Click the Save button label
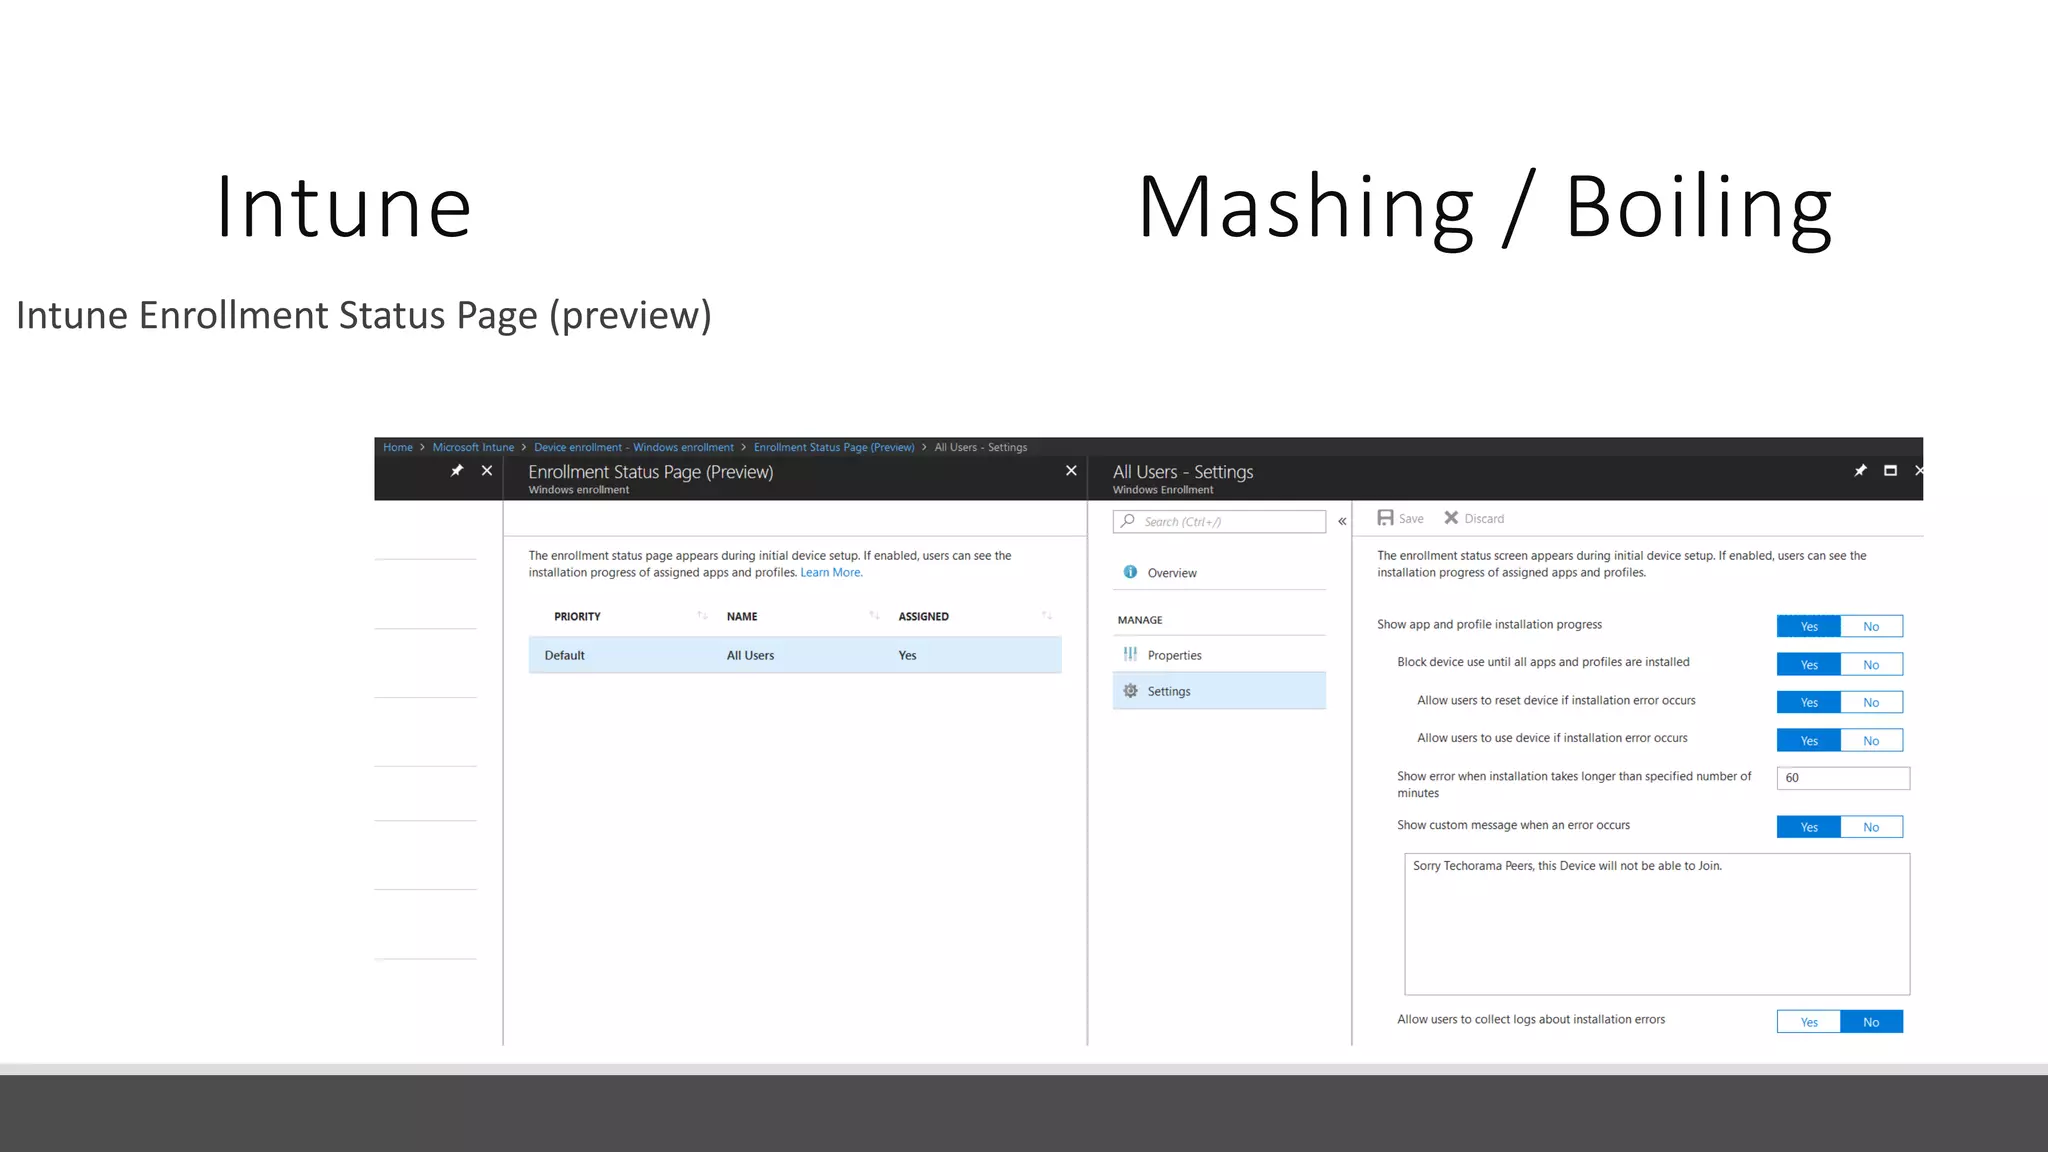The width and height of the screenshot is (2048, 1152). [1411, 518]
